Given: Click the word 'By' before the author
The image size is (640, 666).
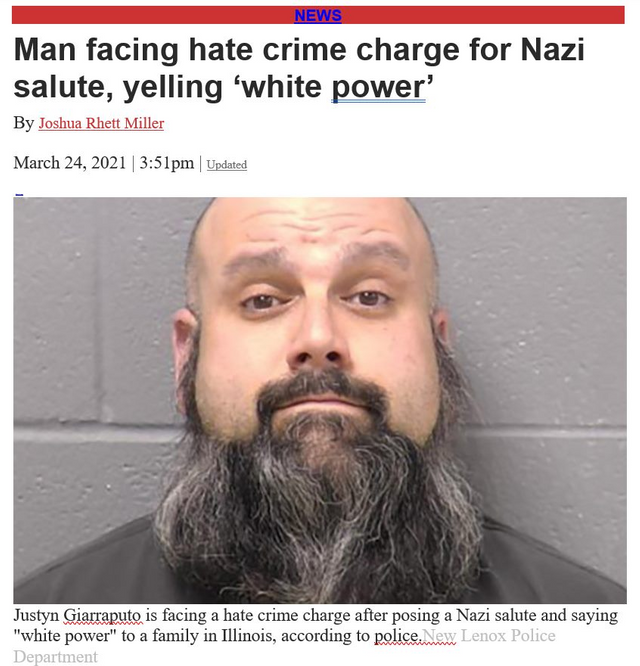Looking at the screenshot, I should click(x=23, y=123).
